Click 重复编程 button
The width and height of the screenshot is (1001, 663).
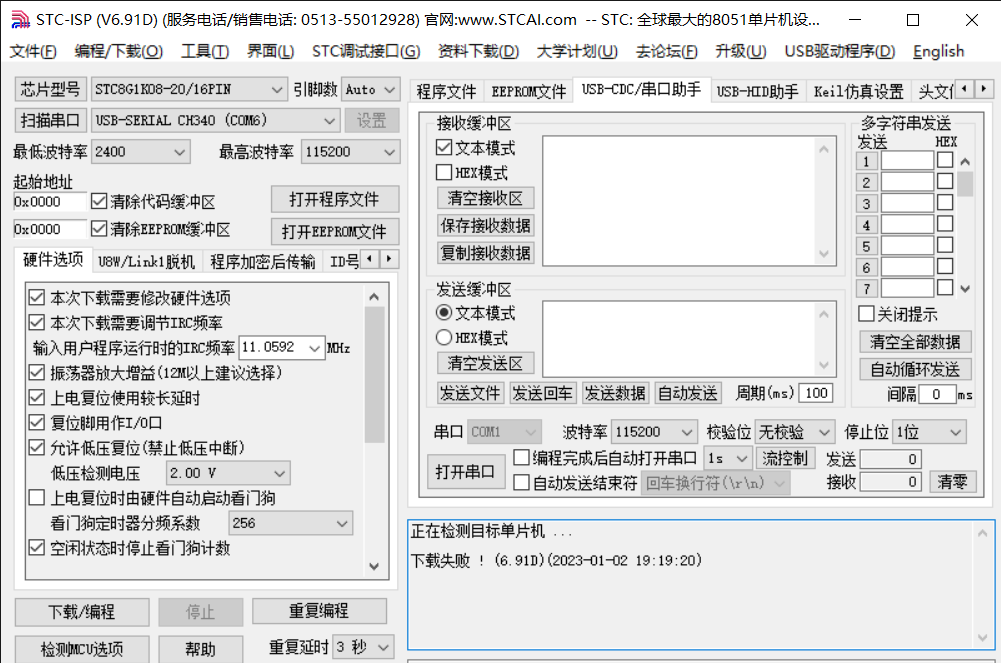click(319, 611)
